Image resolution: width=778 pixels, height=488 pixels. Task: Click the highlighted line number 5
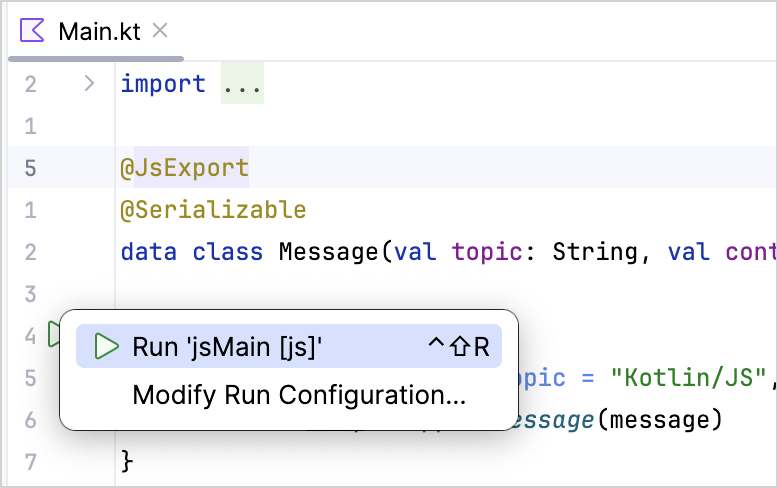pos(30,168)
